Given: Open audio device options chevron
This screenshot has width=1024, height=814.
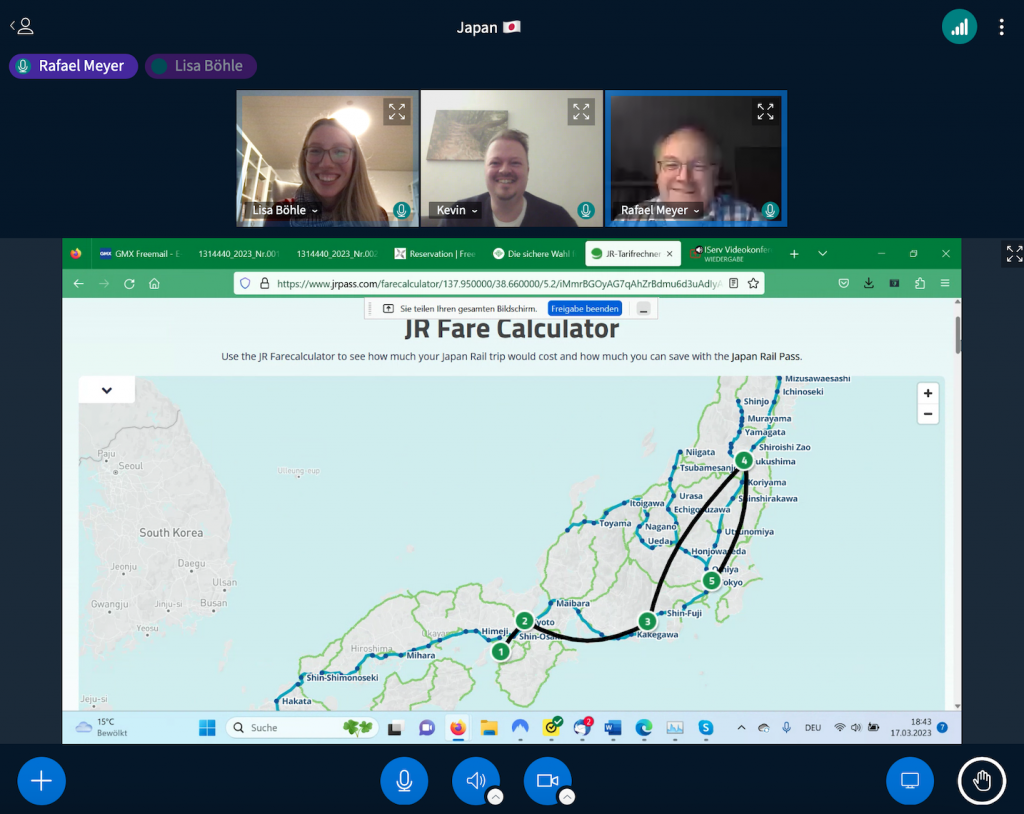Looking at the screenshot, I should tap(495, 797).
